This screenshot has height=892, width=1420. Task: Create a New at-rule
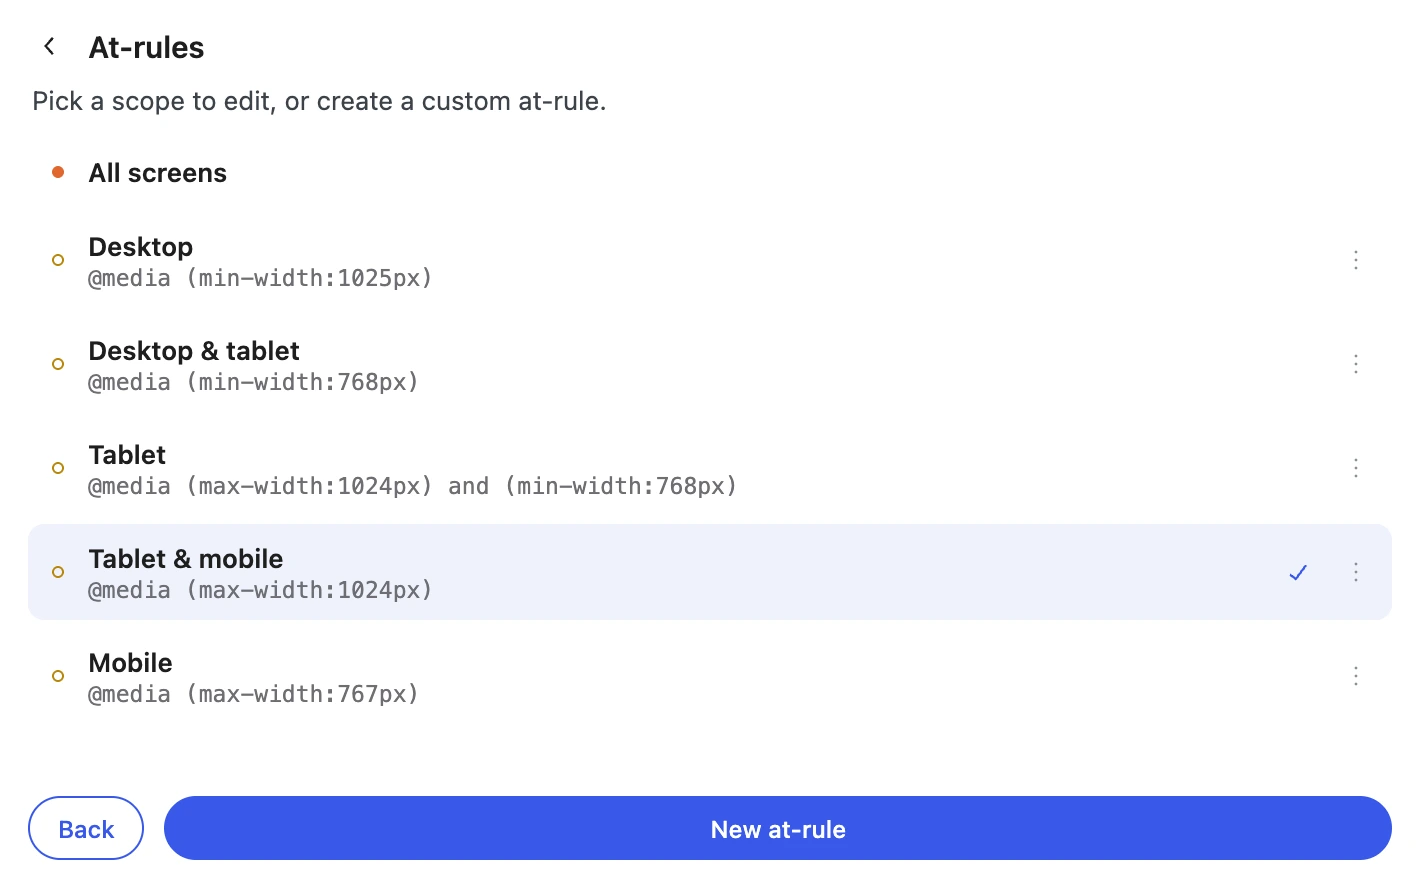coord(778,828)
